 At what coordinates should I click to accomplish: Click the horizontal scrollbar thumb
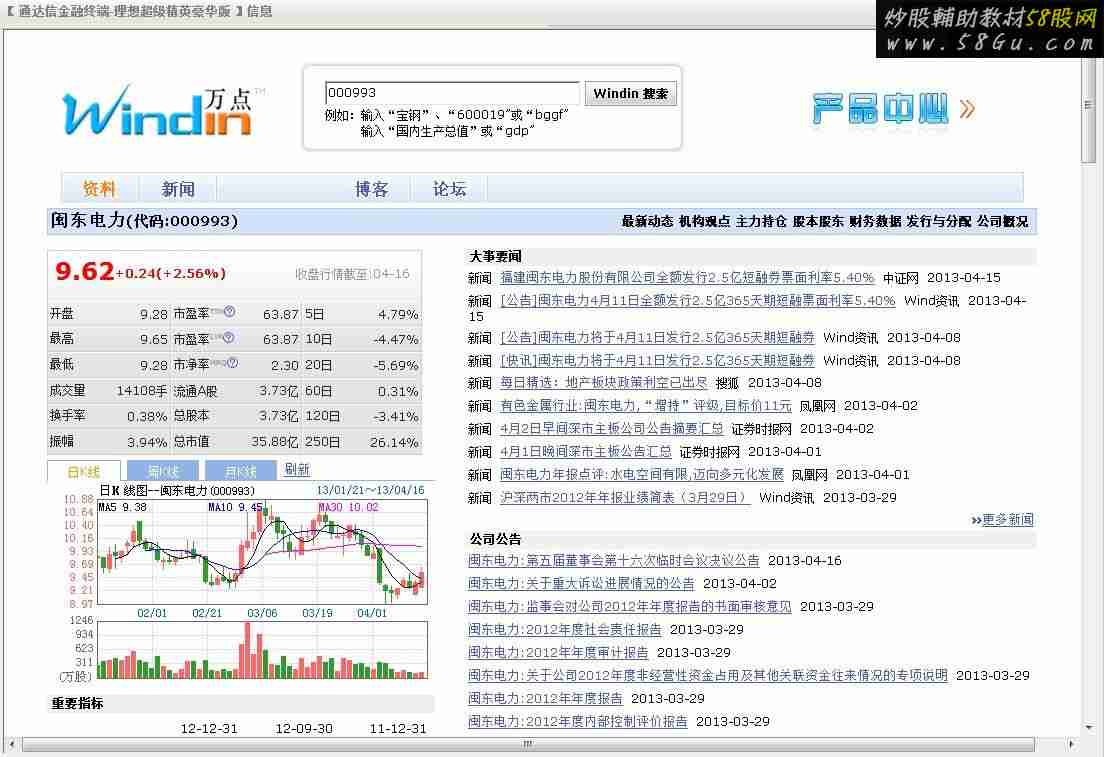[x=528, y=744]
